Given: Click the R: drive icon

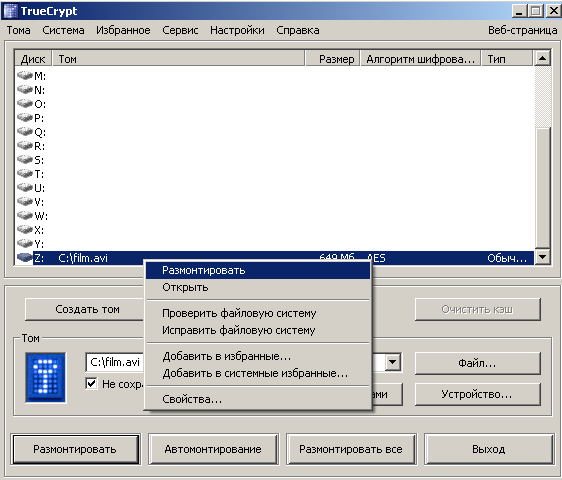Looking at the screenshot, I should (x=25, y=146).
